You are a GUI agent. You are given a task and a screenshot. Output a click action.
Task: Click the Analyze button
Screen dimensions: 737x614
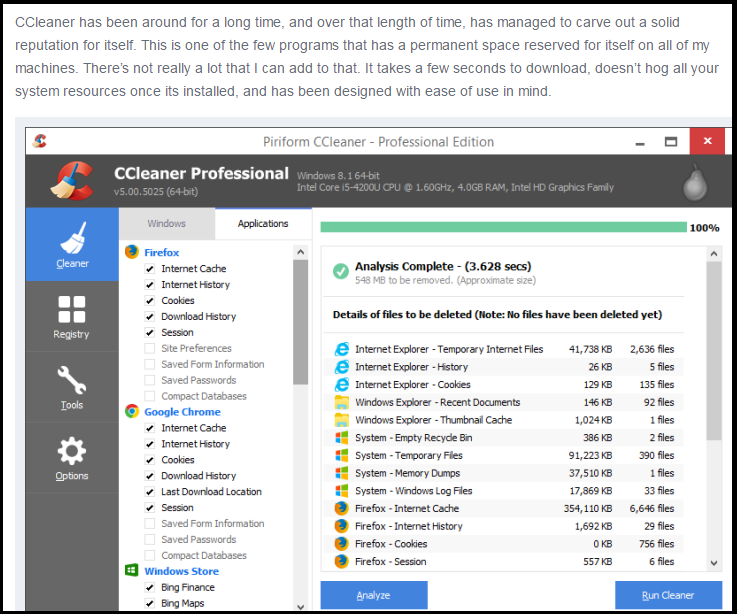click(x=374, y=595)
